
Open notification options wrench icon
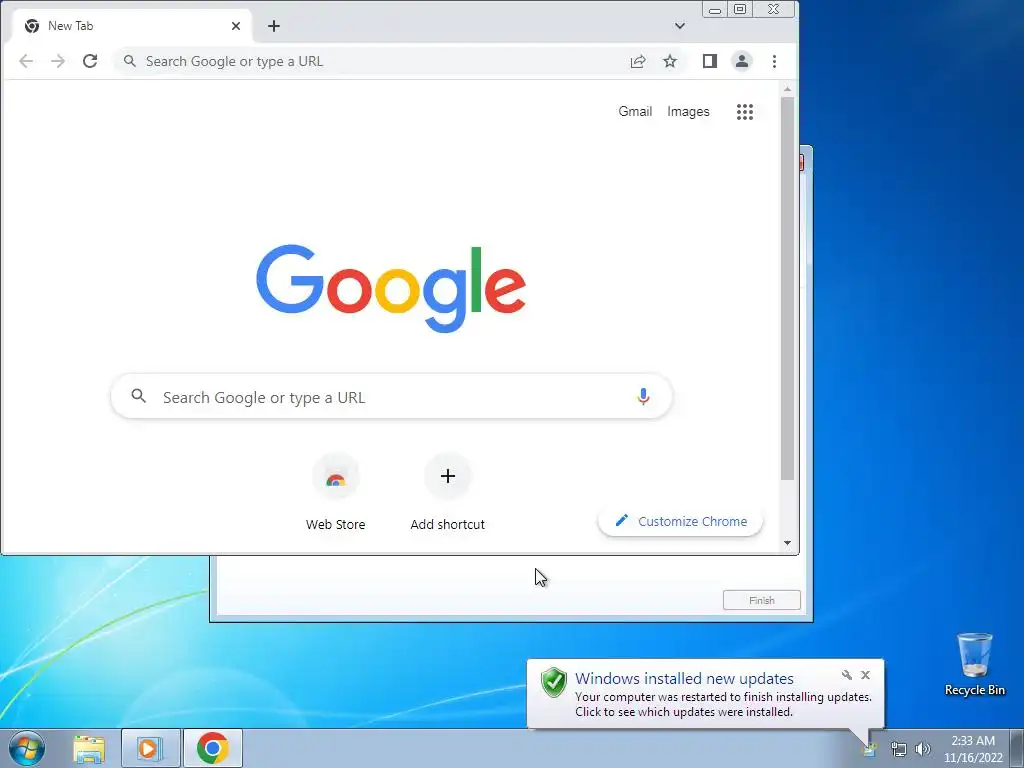[847, 675]
